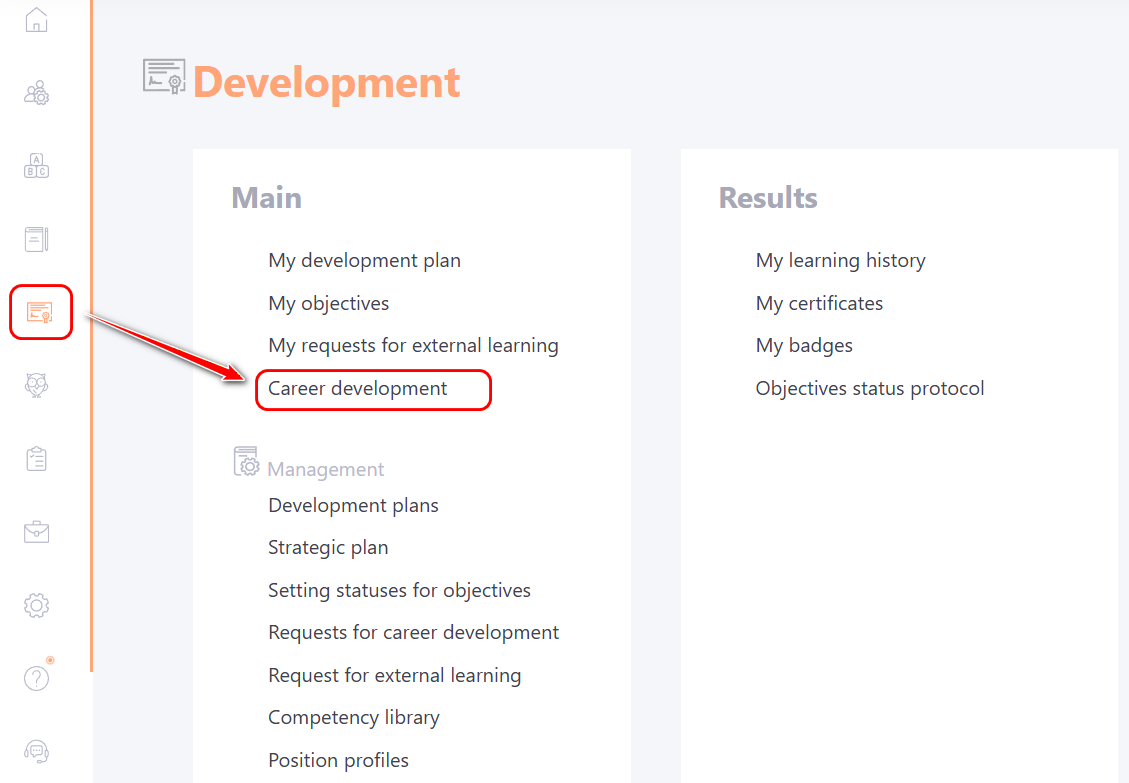Open the settings gear sidebar icon
The height and width of the screenshot is (783, 1129).
[37, 605]
